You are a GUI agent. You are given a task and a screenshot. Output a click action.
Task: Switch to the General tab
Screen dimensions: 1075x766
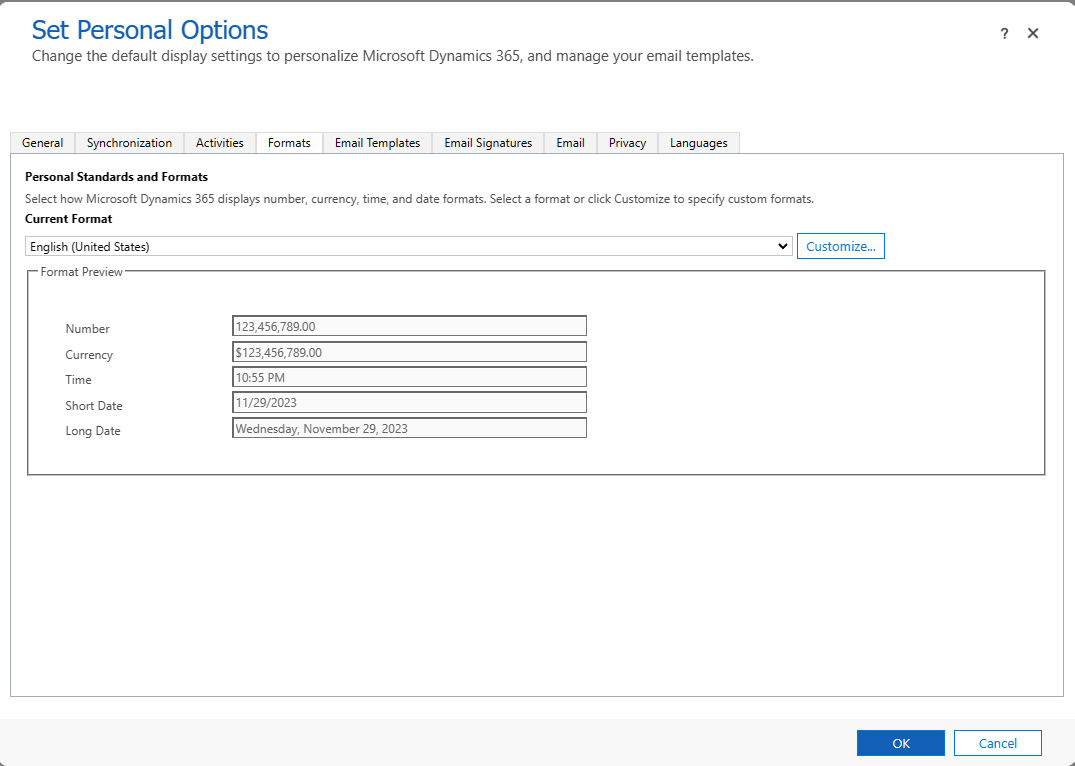(42, 142)
